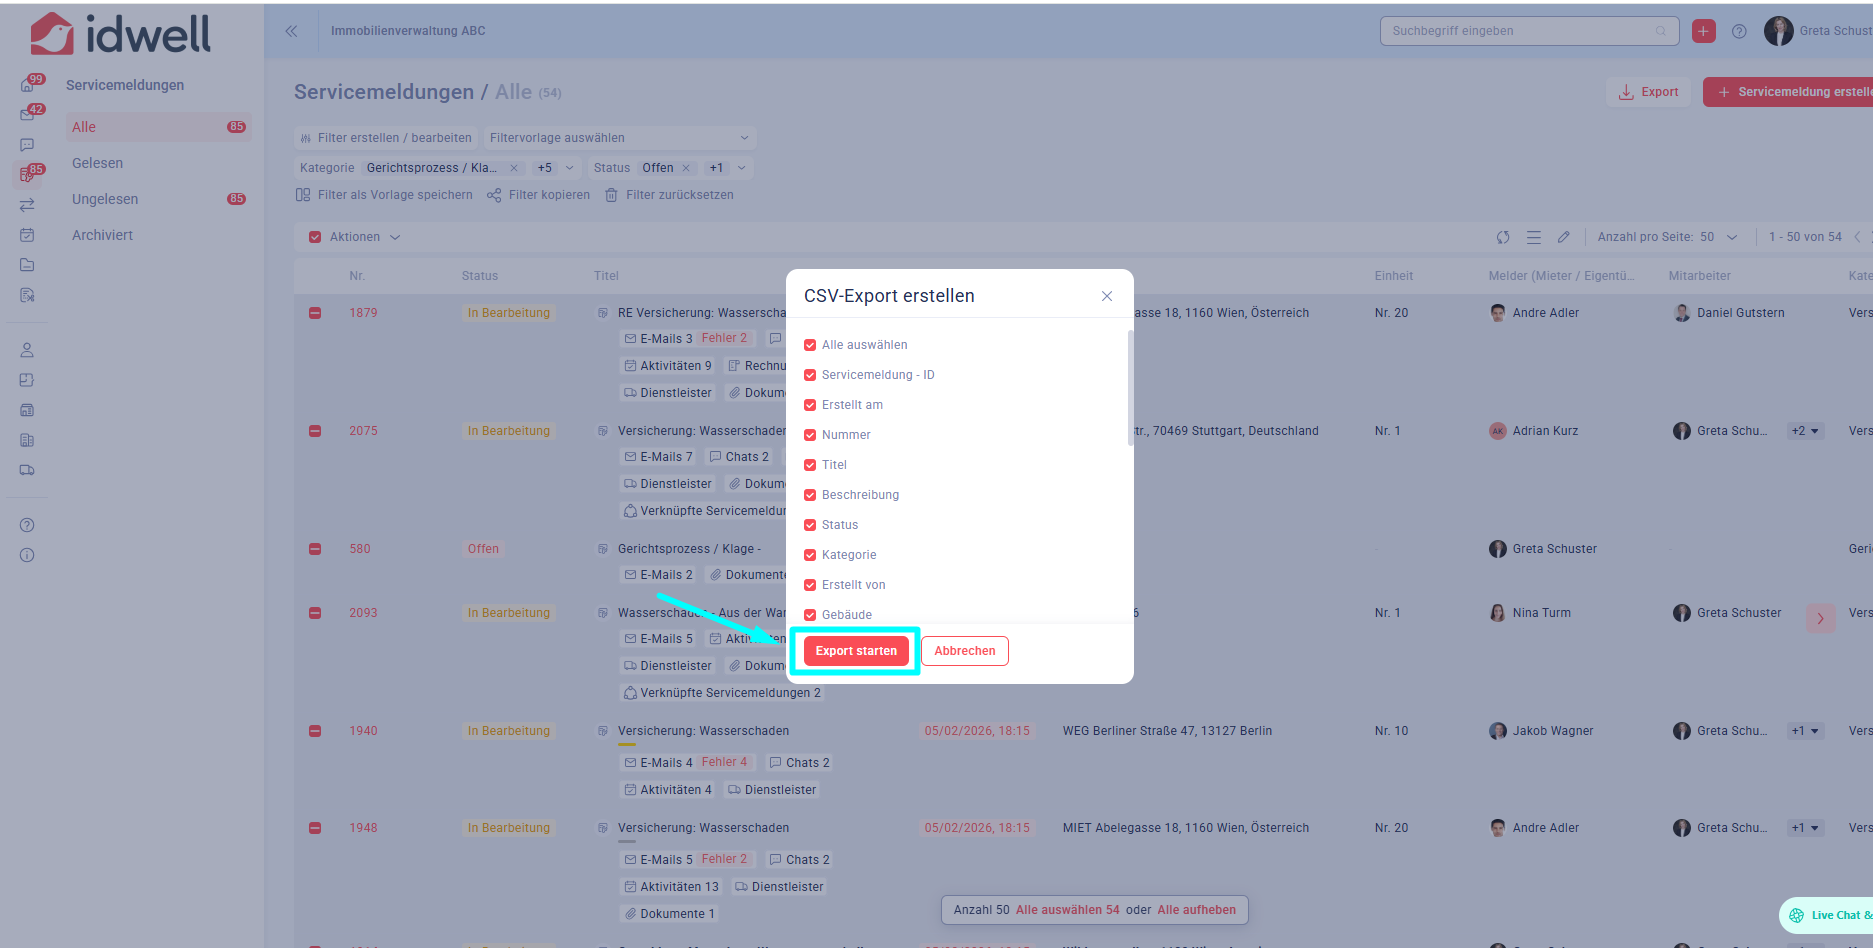The image size is (1873, 948).
Task: Open 'Archiviert' in the sidebar menu
Action: [x=102, y=235]
